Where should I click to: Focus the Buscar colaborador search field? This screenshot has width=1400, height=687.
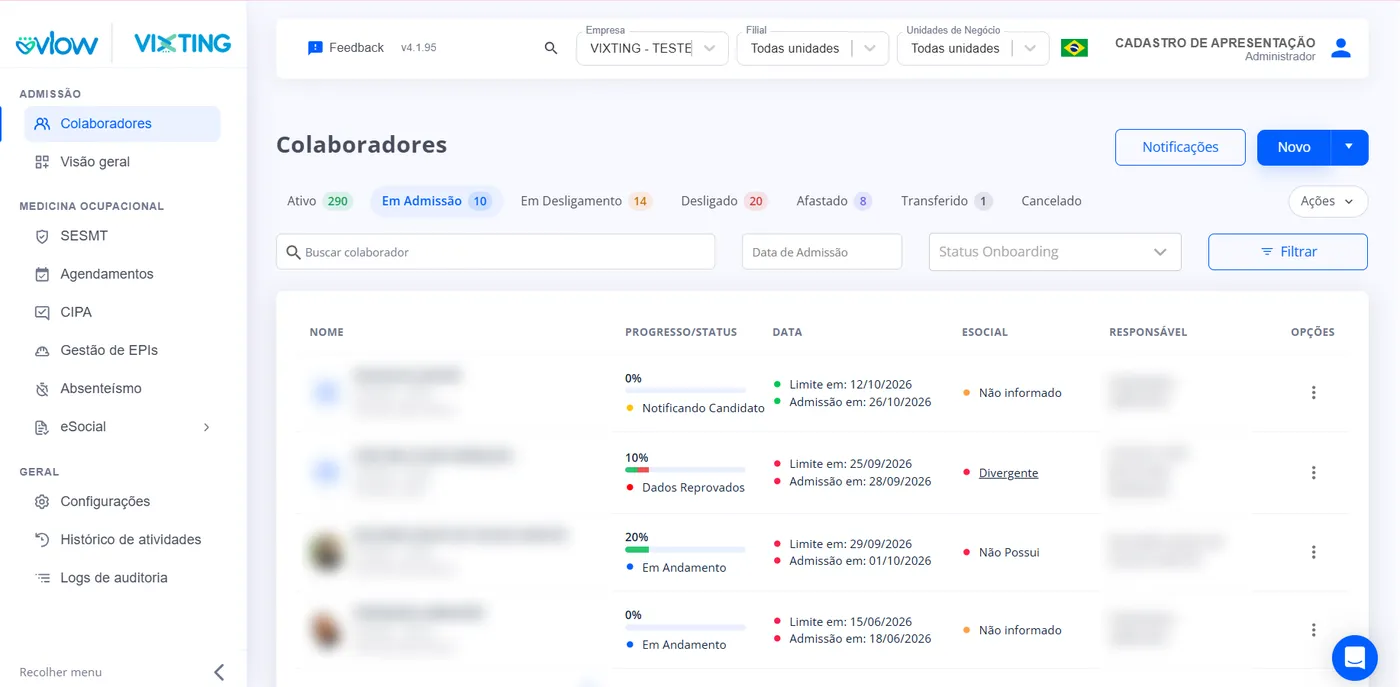click(496, 252)
